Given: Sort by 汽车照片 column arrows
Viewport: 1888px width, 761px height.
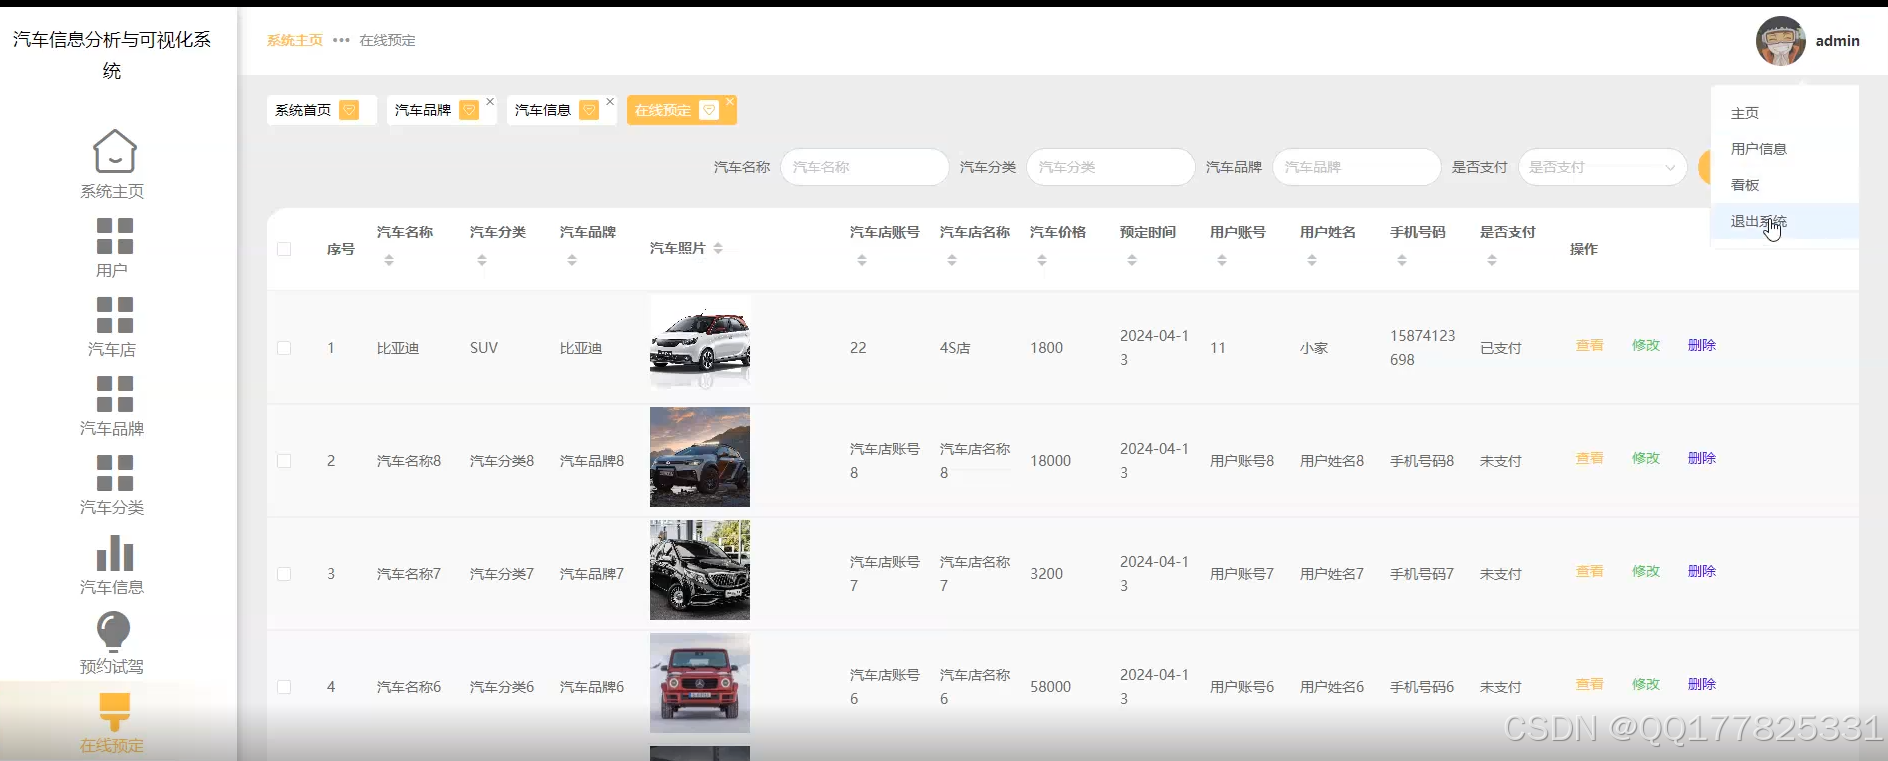Looking at the screenshot, I should (x=718, y=248).
